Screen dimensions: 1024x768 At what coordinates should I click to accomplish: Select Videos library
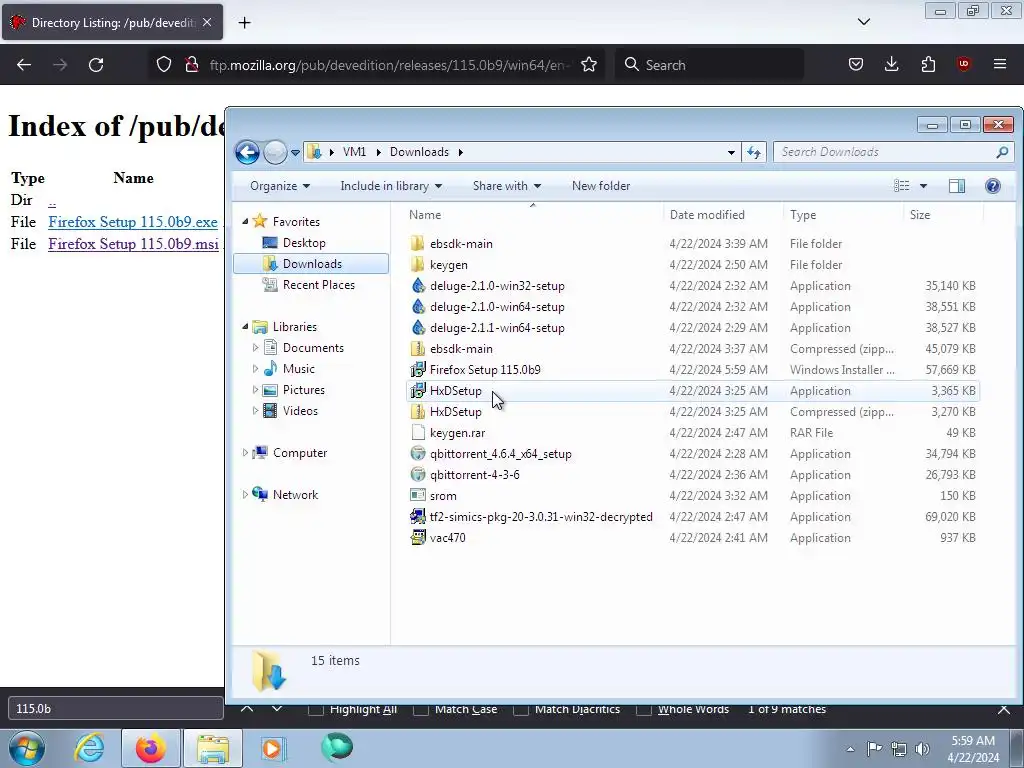300,411
